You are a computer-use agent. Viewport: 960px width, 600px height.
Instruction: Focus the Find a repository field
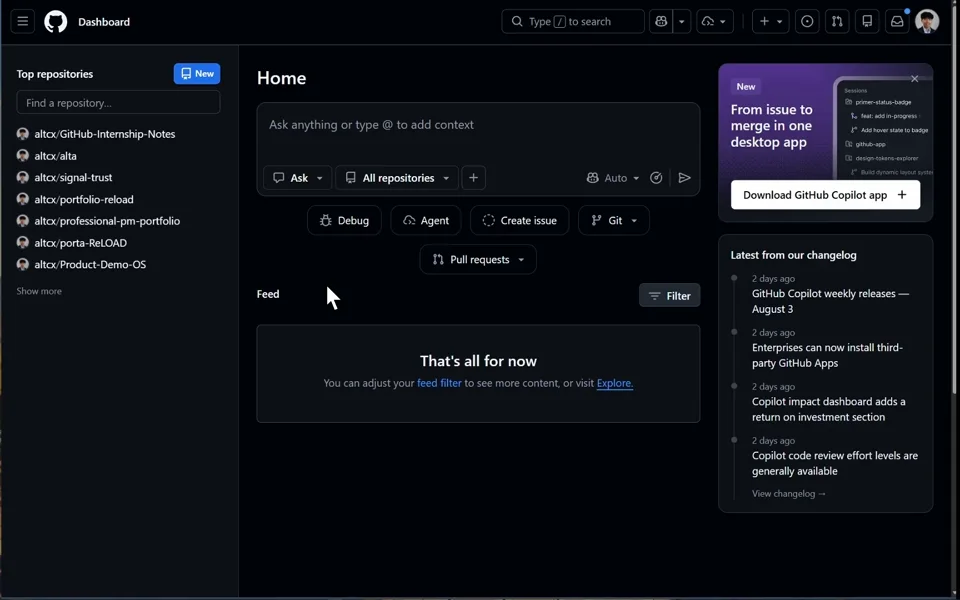[x=118, y=102]
